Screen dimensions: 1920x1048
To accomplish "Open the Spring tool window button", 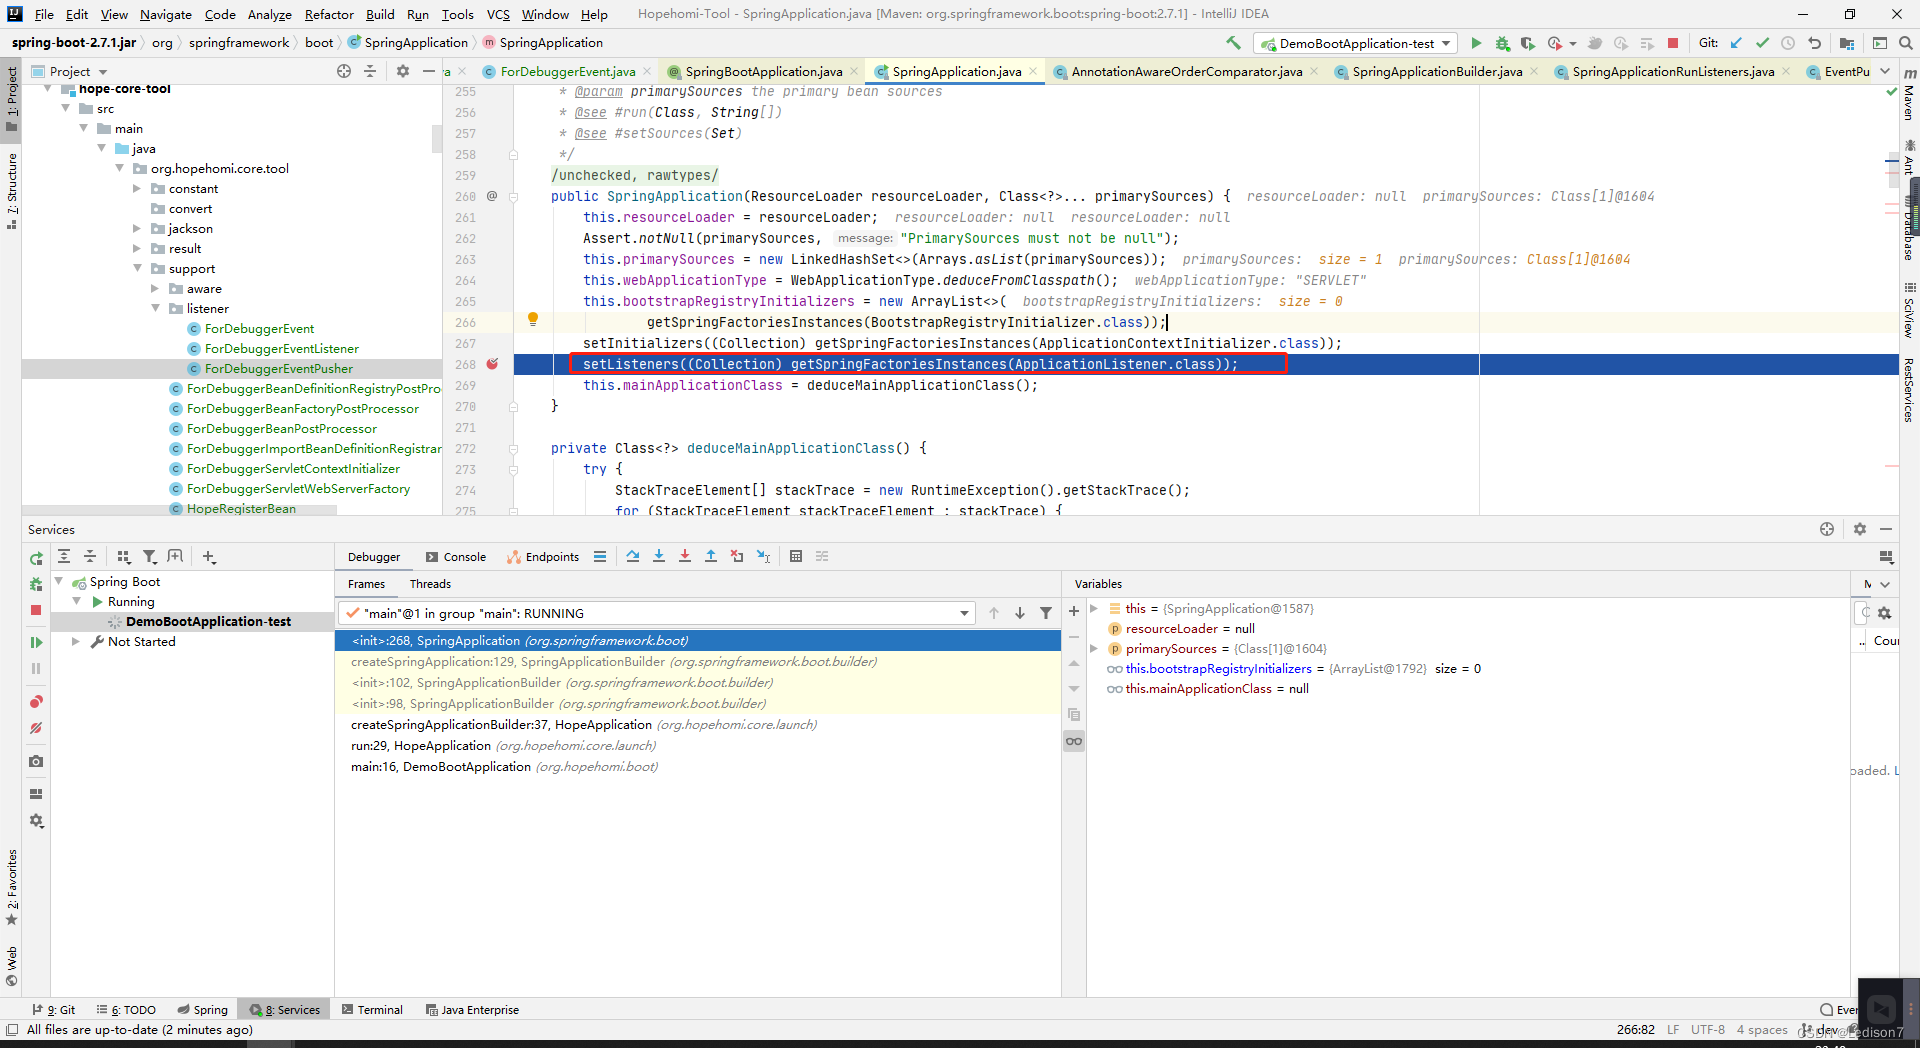I will 203,1010.
